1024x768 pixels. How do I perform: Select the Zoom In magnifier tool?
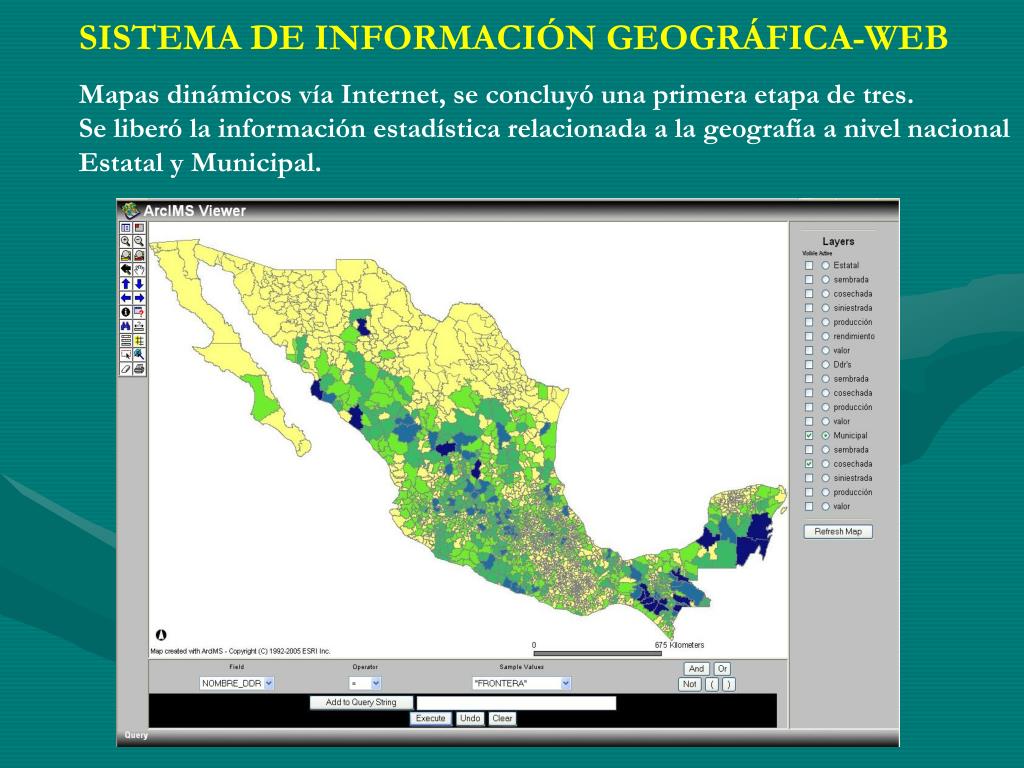126,242
